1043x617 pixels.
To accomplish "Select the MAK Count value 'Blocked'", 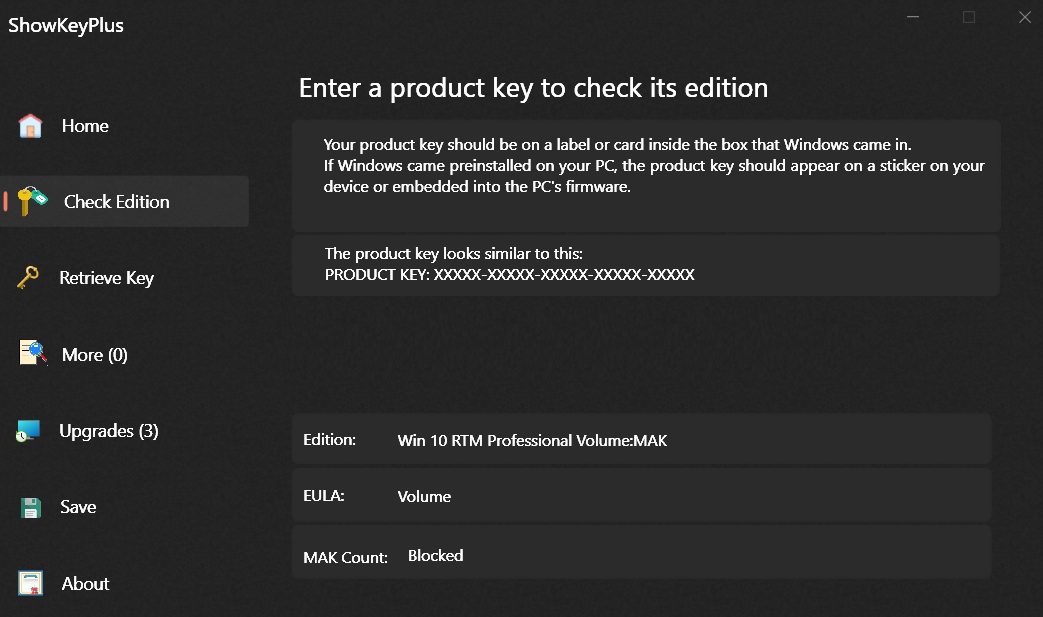I will click(436, 555).
